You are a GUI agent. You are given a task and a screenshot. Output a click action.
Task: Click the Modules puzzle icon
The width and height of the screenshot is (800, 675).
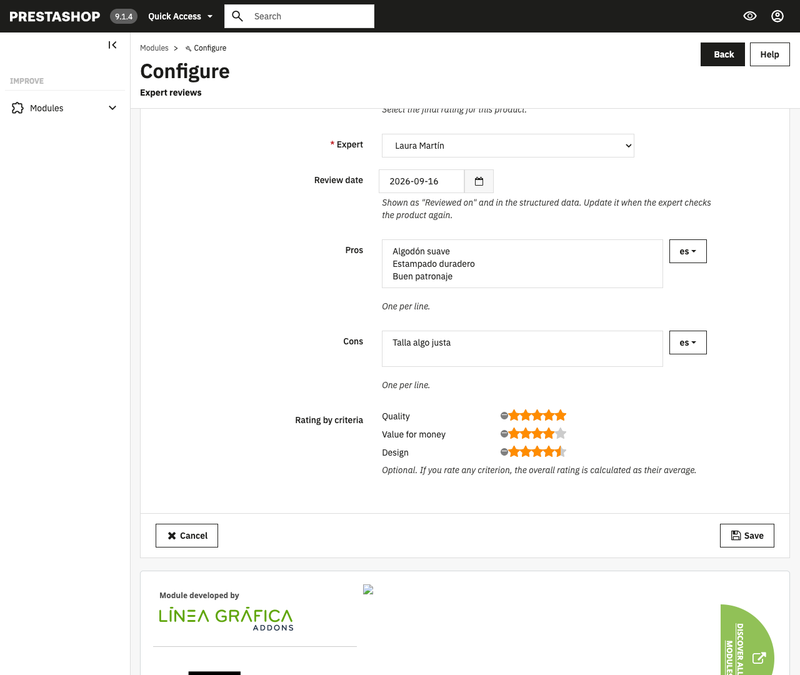(x=17, y=108)
